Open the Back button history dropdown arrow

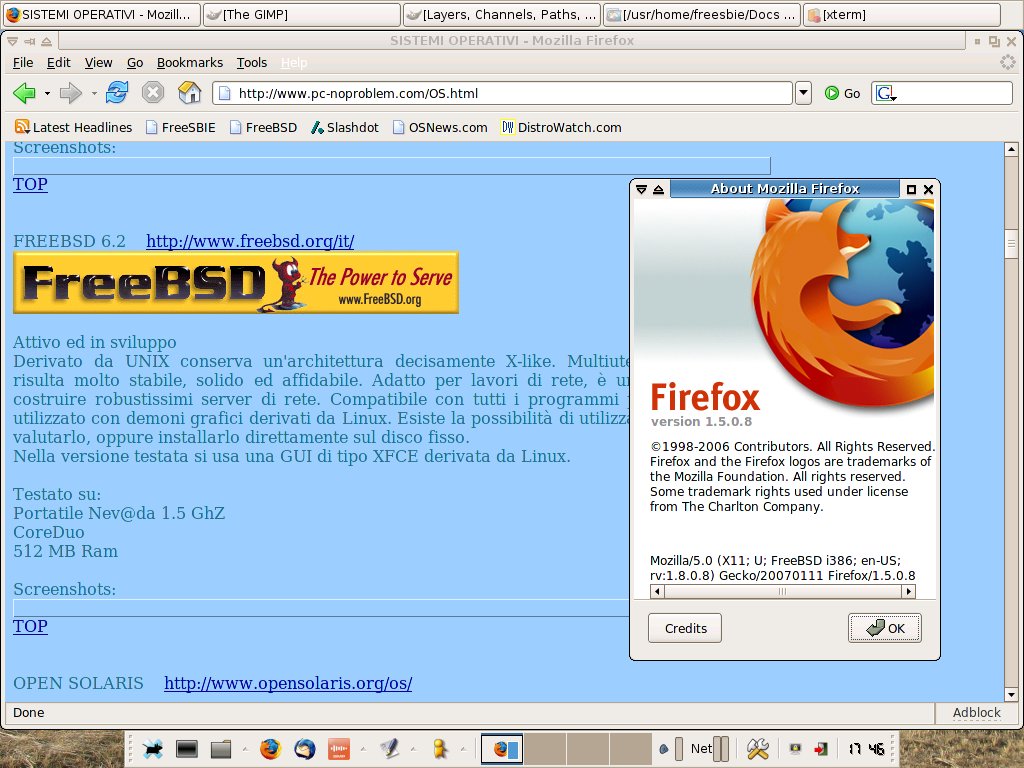click(x=47, y=94)
